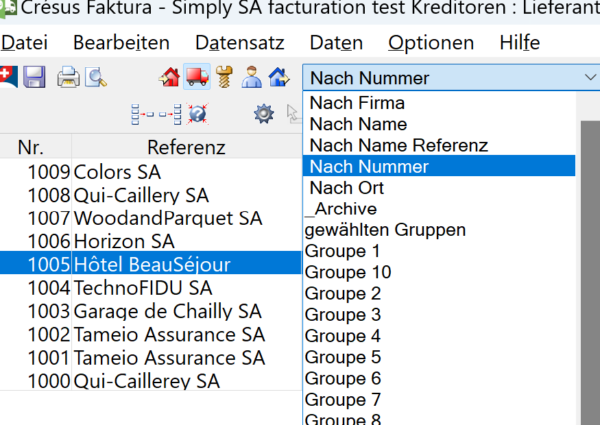Select row 1002 Tameio Assurance SA

[151, 335]
